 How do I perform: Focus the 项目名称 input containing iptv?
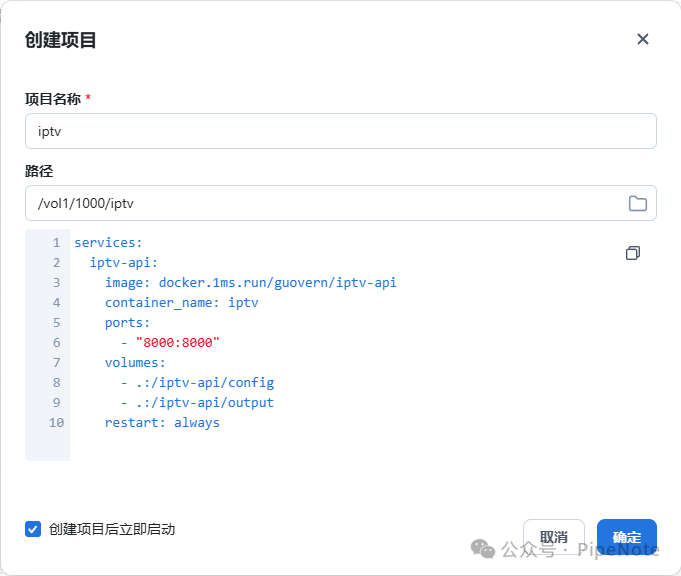click(x=340, y=131)
